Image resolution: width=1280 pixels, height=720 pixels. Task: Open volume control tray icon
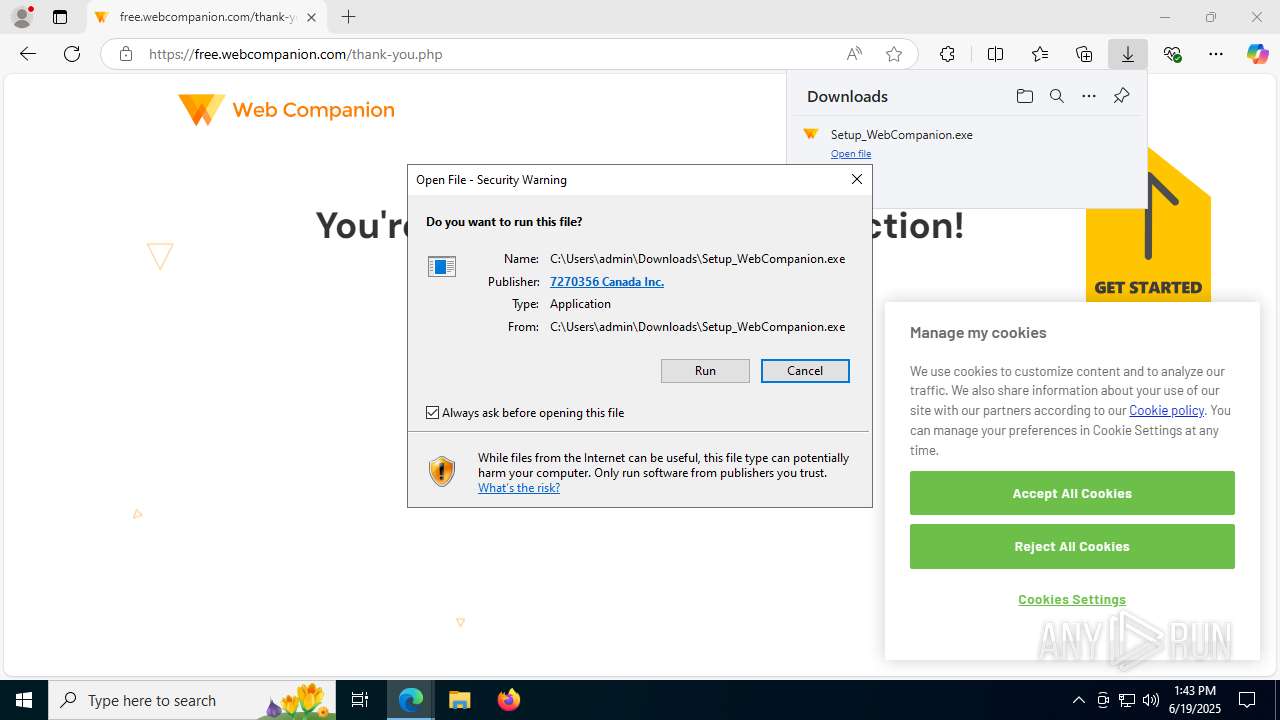click(1151, 700)
